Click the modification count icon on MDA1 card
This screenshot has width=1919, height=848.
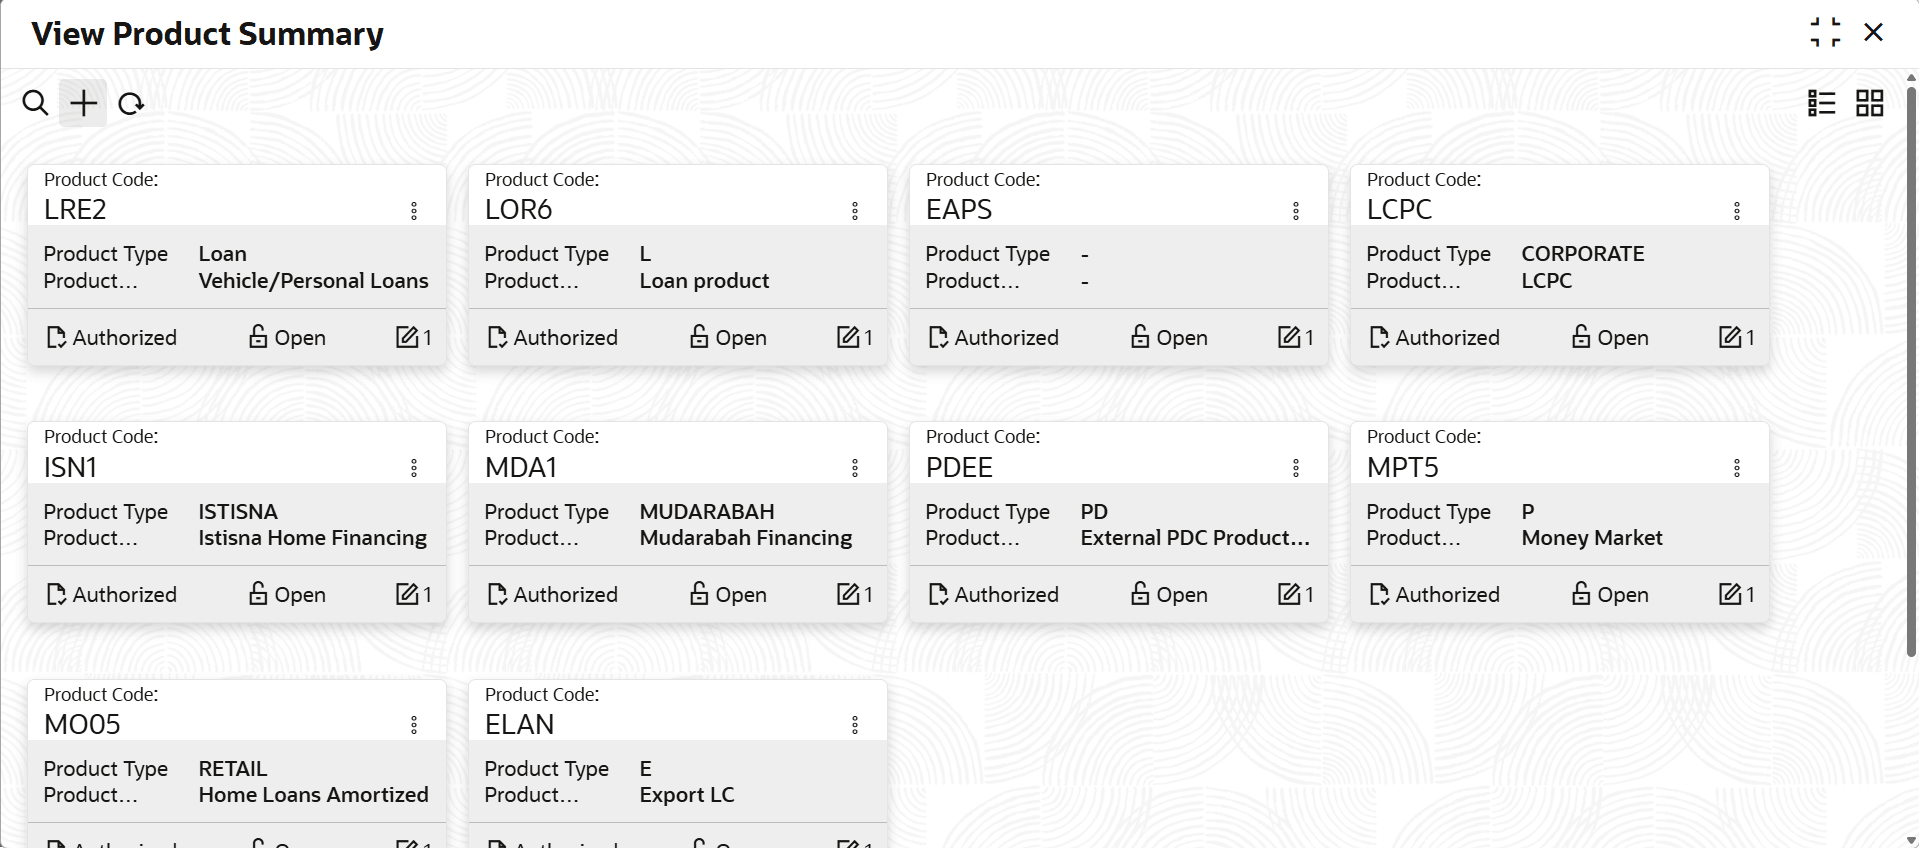pyautogui.click(x=848, y=594)
